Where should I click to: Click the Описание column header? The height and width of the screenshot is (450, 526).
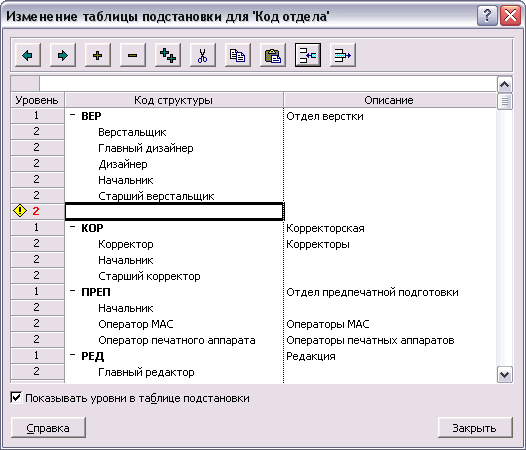(389, 100)
